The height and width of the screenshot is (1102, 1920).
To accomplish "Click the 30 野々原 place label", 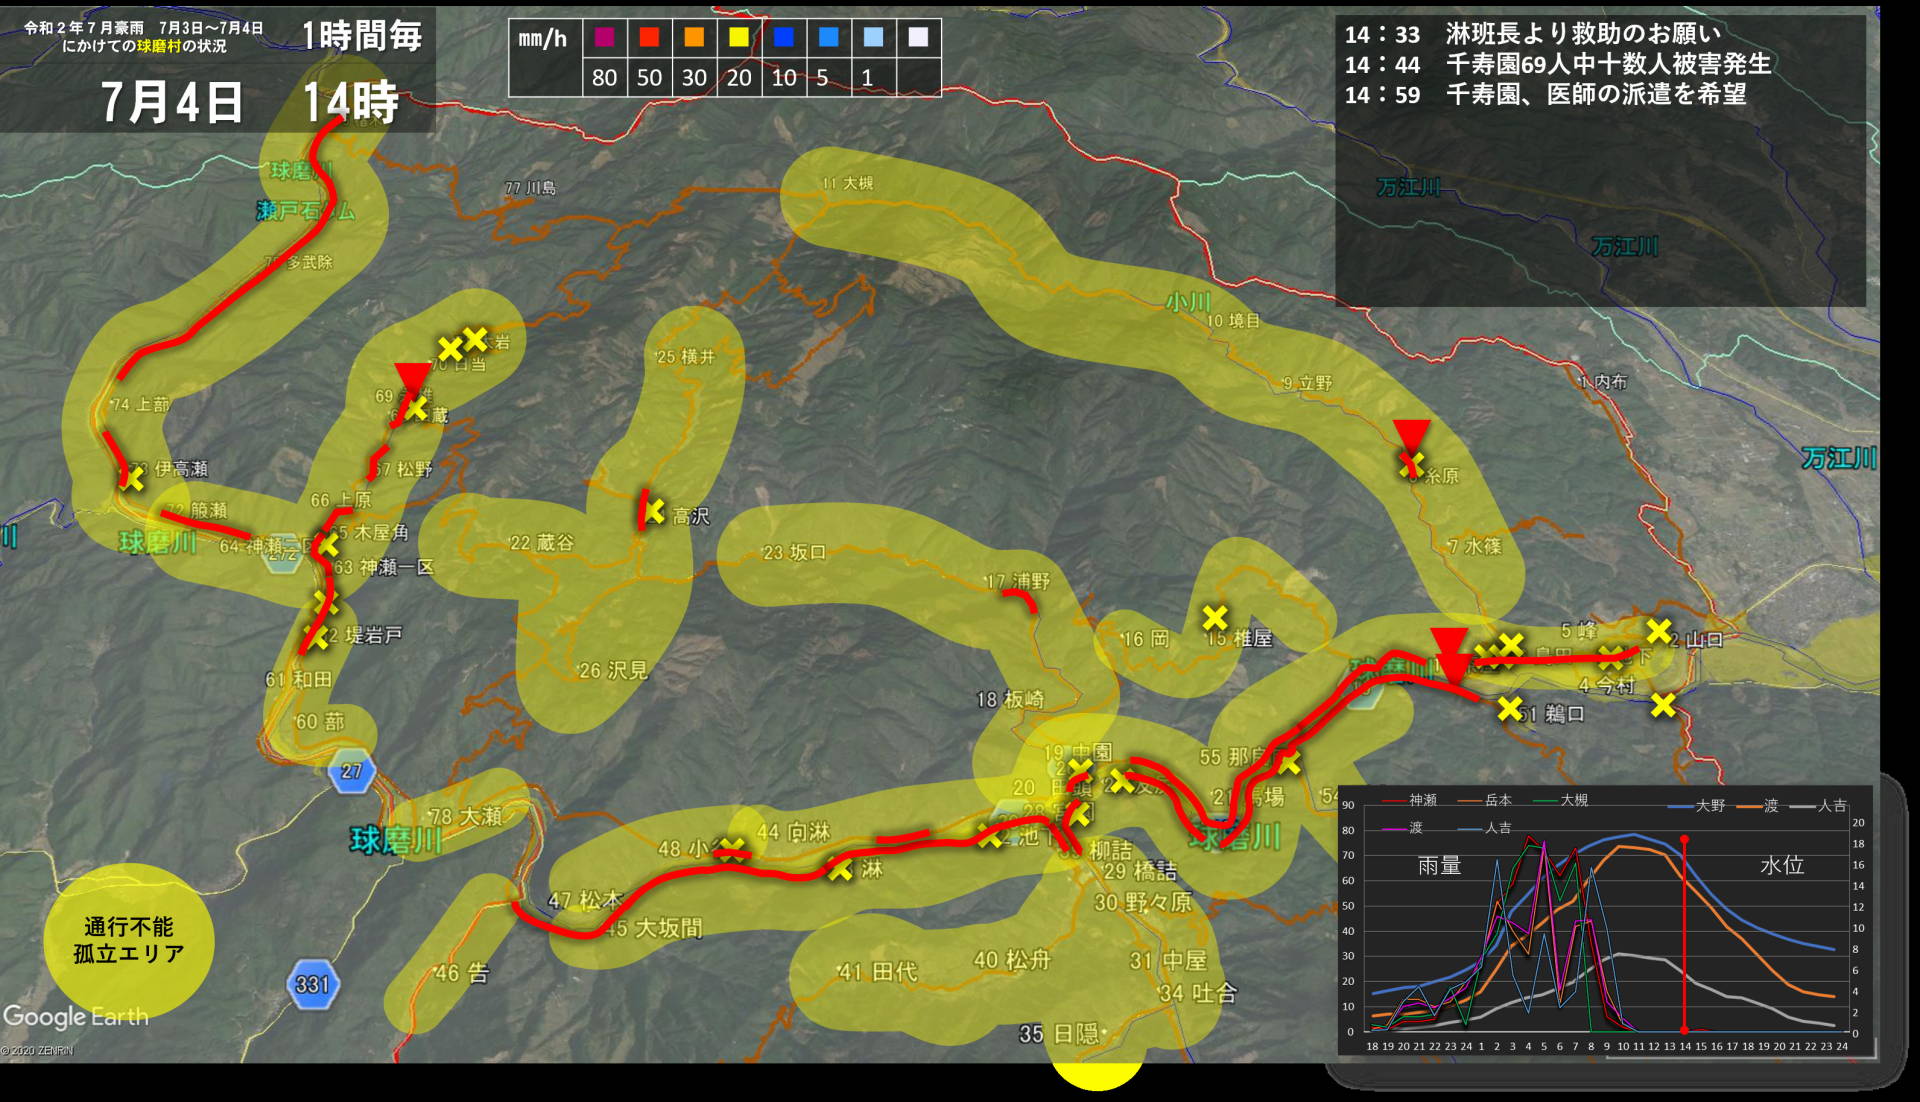I will 1143,902.
